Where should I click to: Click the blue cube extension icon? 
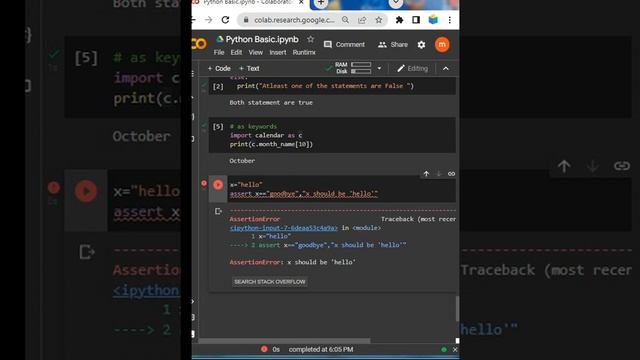[433, 20]
